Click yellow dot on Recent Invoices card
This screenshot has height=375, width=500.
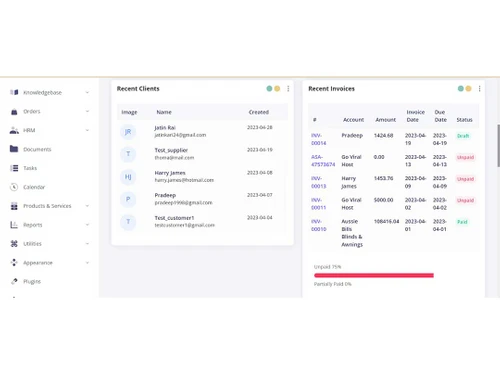tap(468, 89)
